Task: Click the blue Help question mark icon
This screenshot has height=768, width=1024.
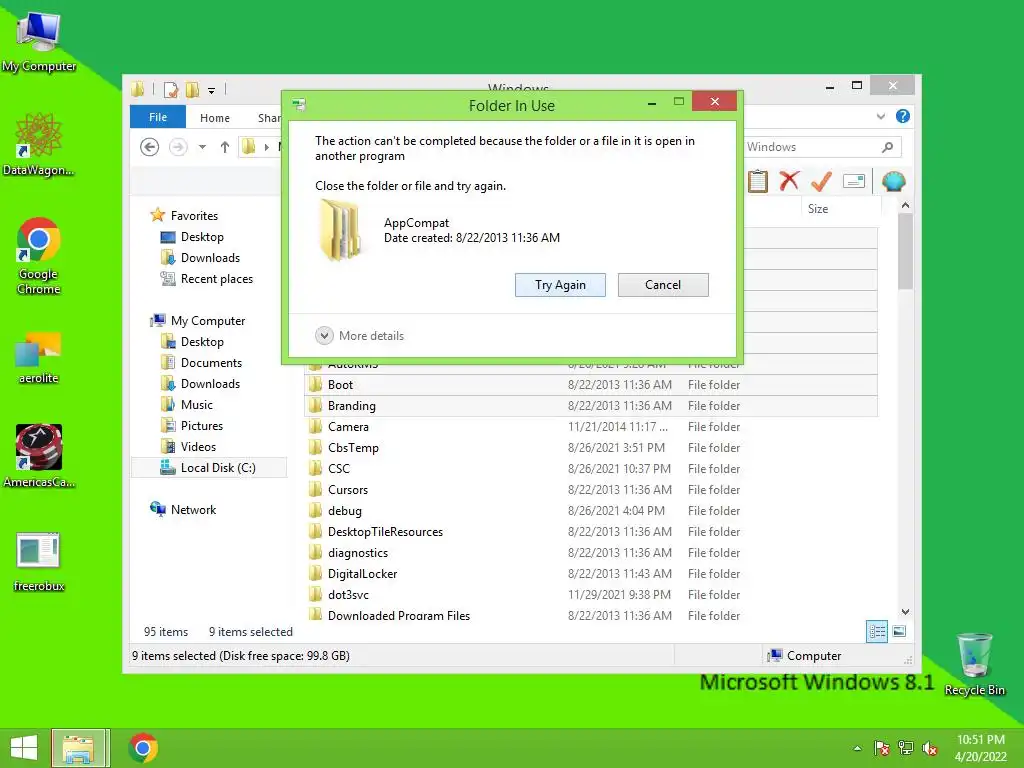Action: 903,116
